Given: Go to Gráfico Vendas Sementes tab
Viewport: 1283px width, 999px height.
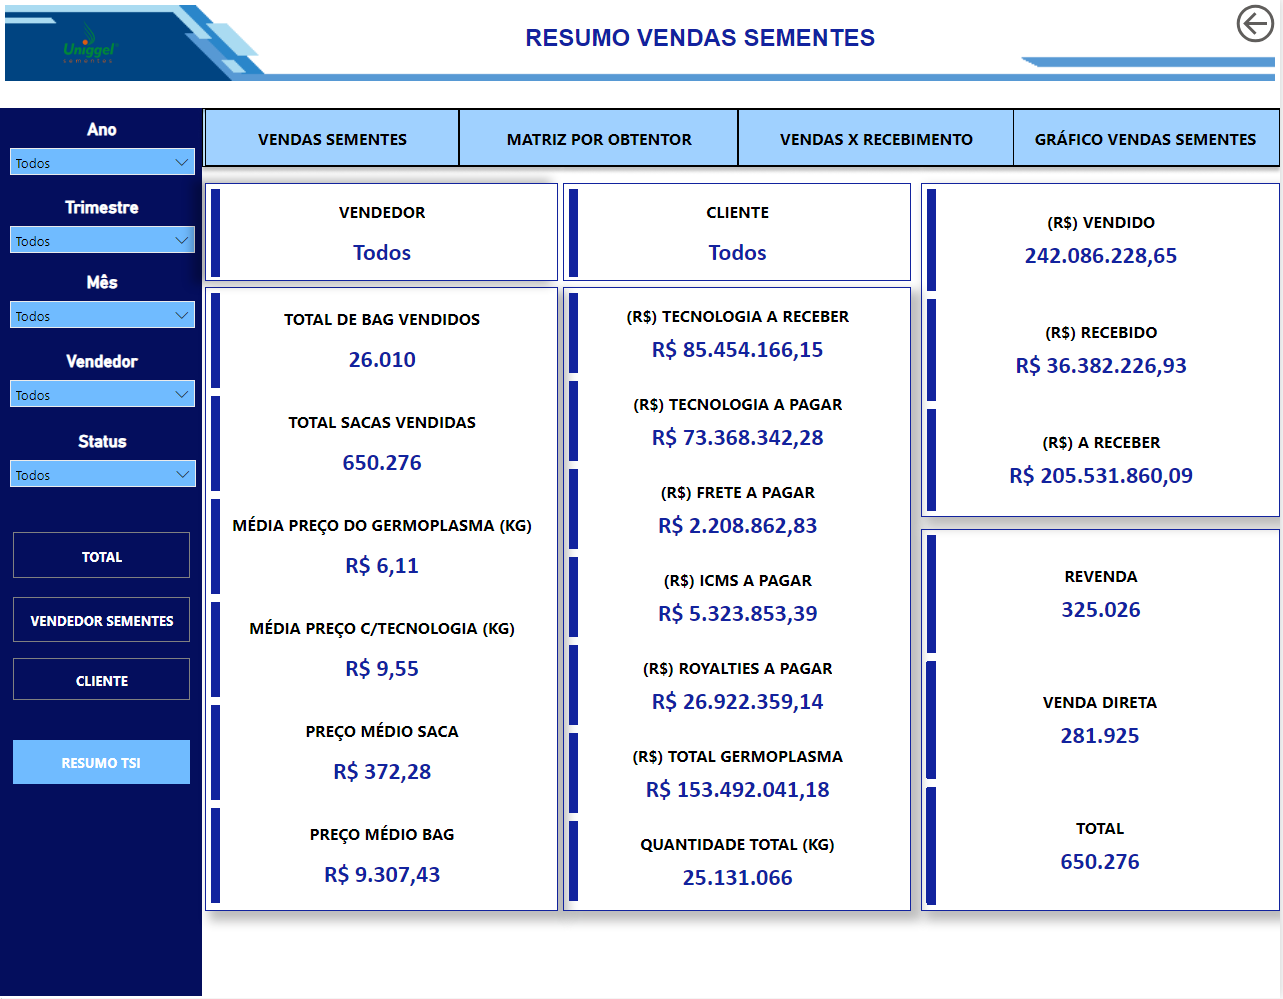Looking at the screenshot, I should 1146,139.
